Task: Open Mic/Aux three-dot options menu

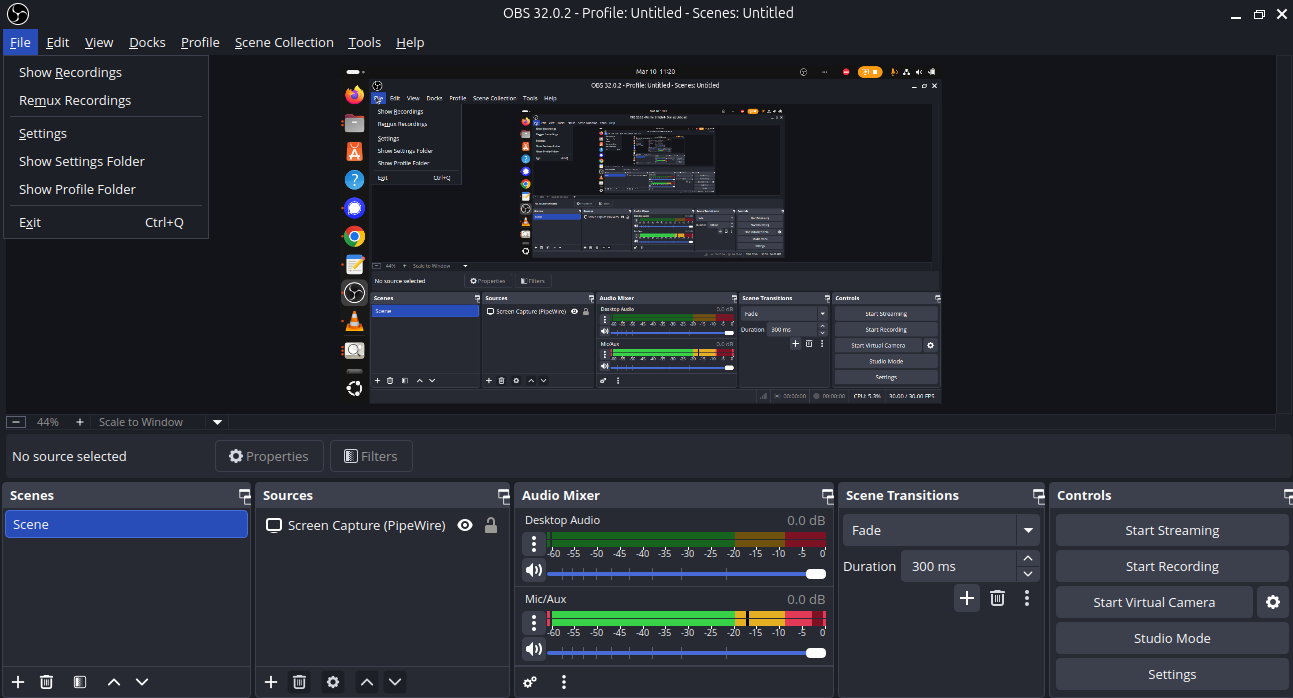Action: pyautogui.click(x=534, y=623)
